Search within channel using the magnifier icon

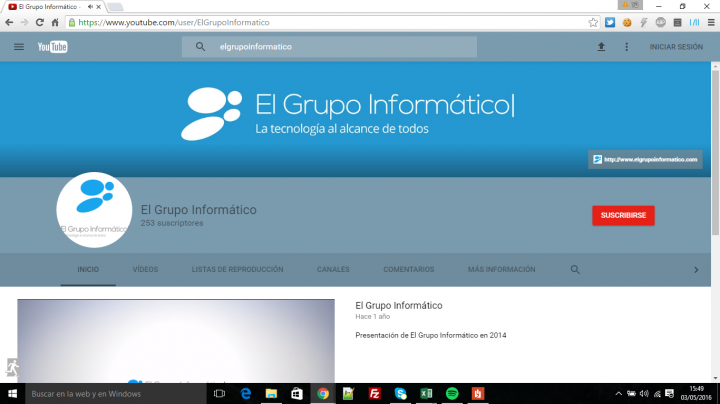tap(575, 269)
